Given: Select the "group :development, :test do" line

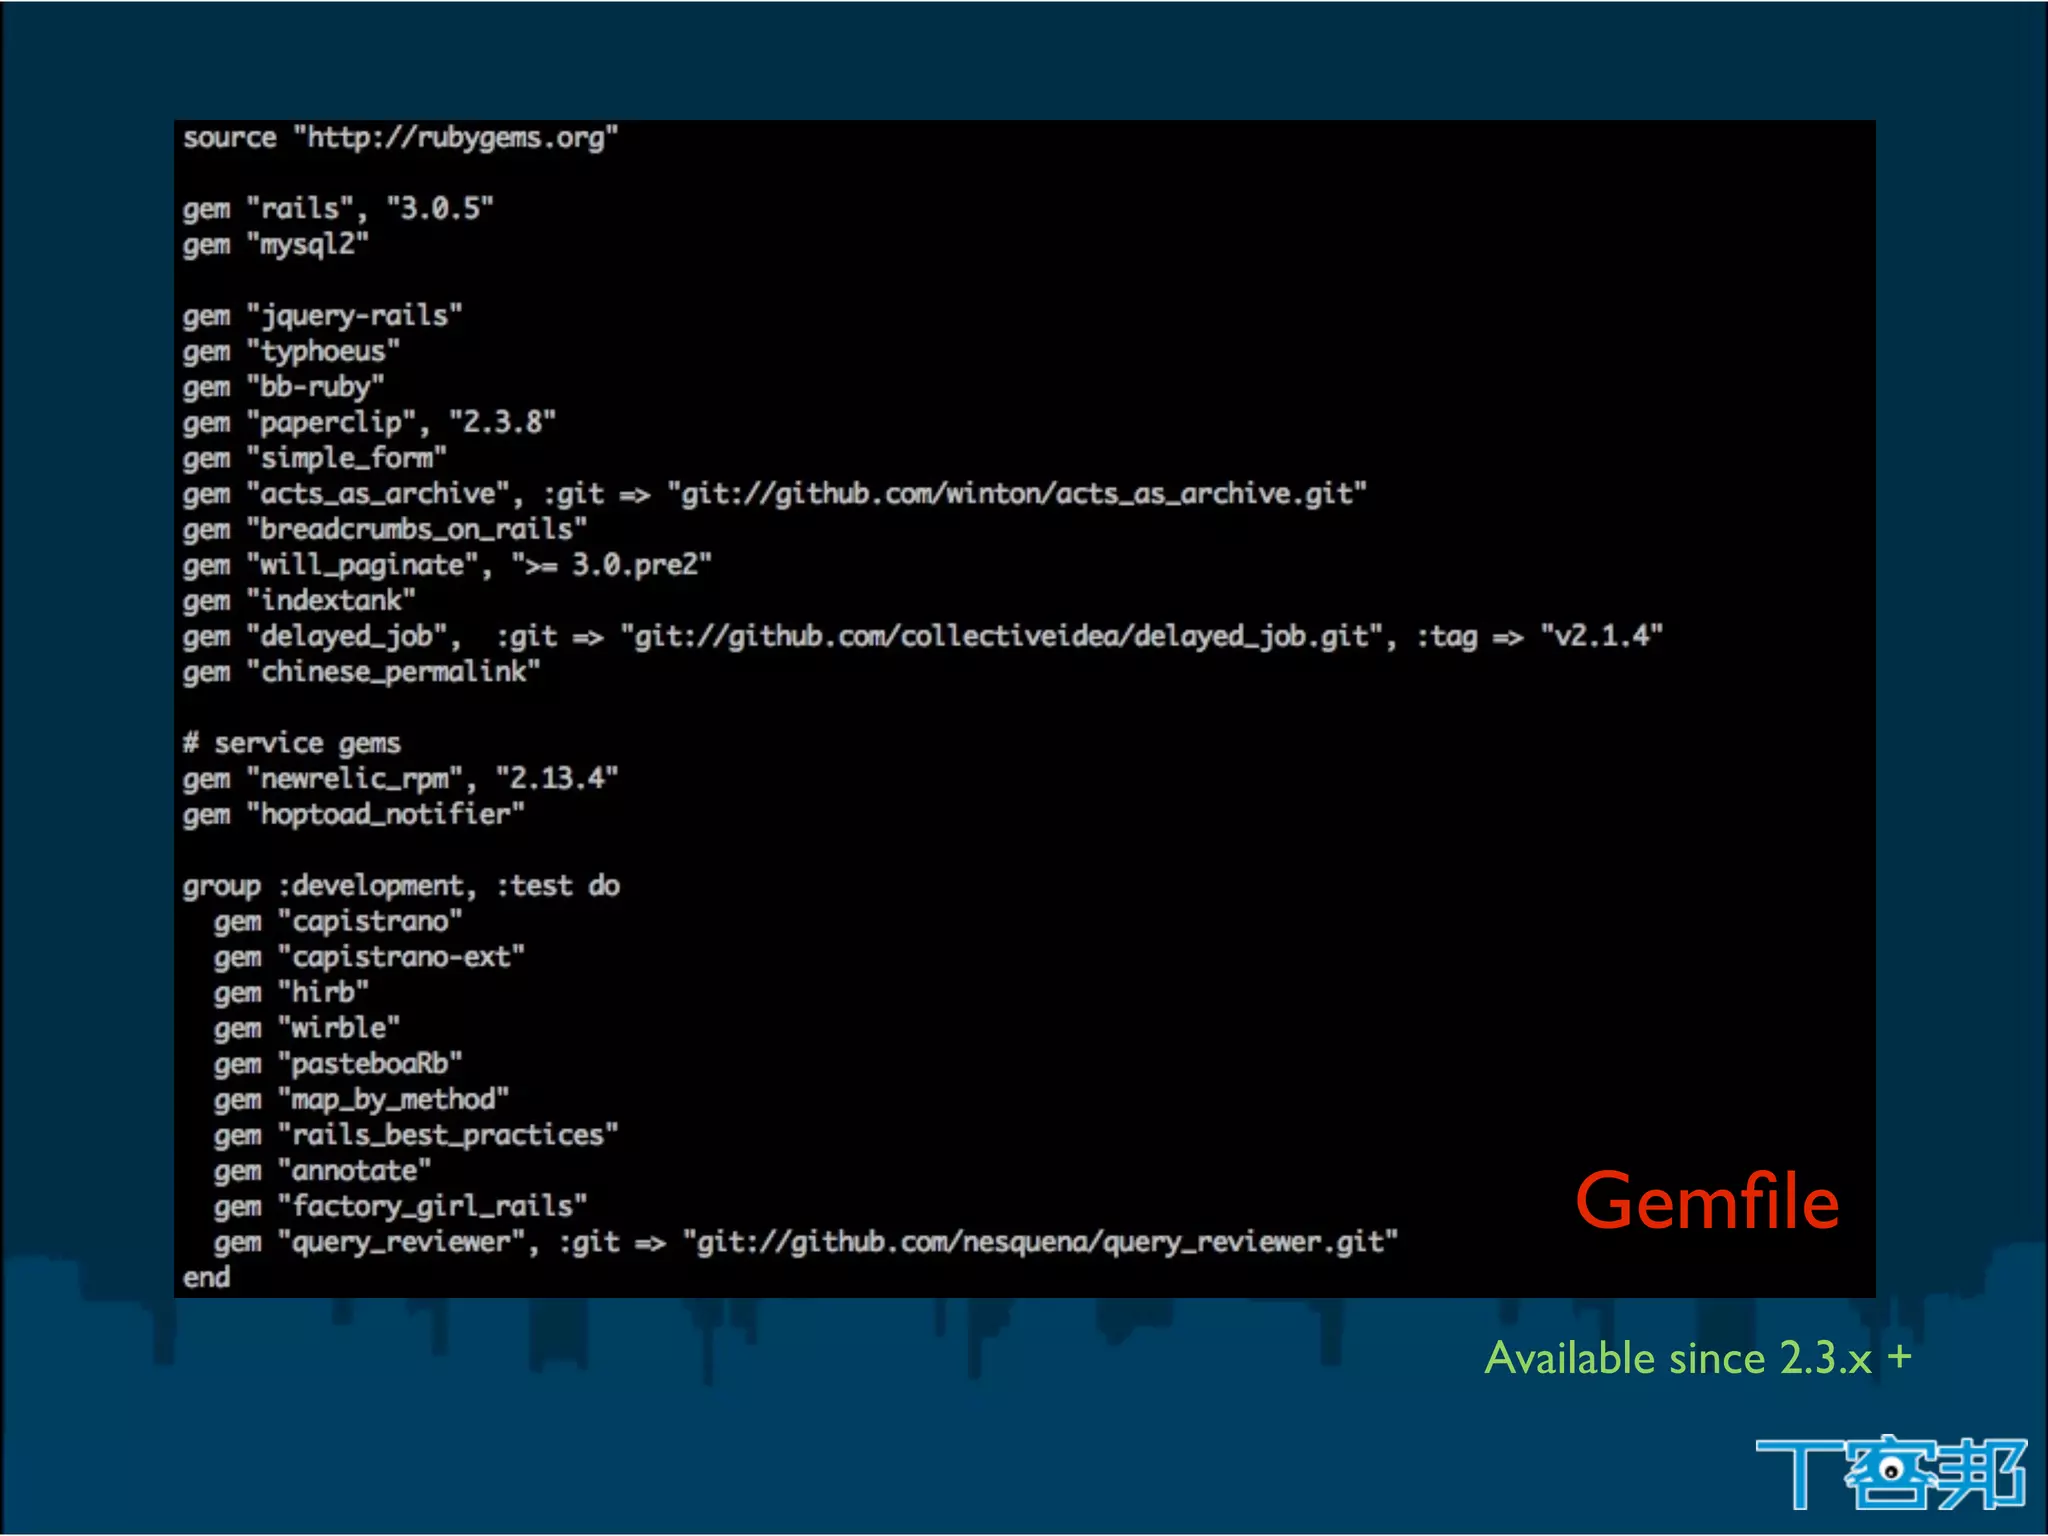Looking at the screenshot, I should (401, 886).
